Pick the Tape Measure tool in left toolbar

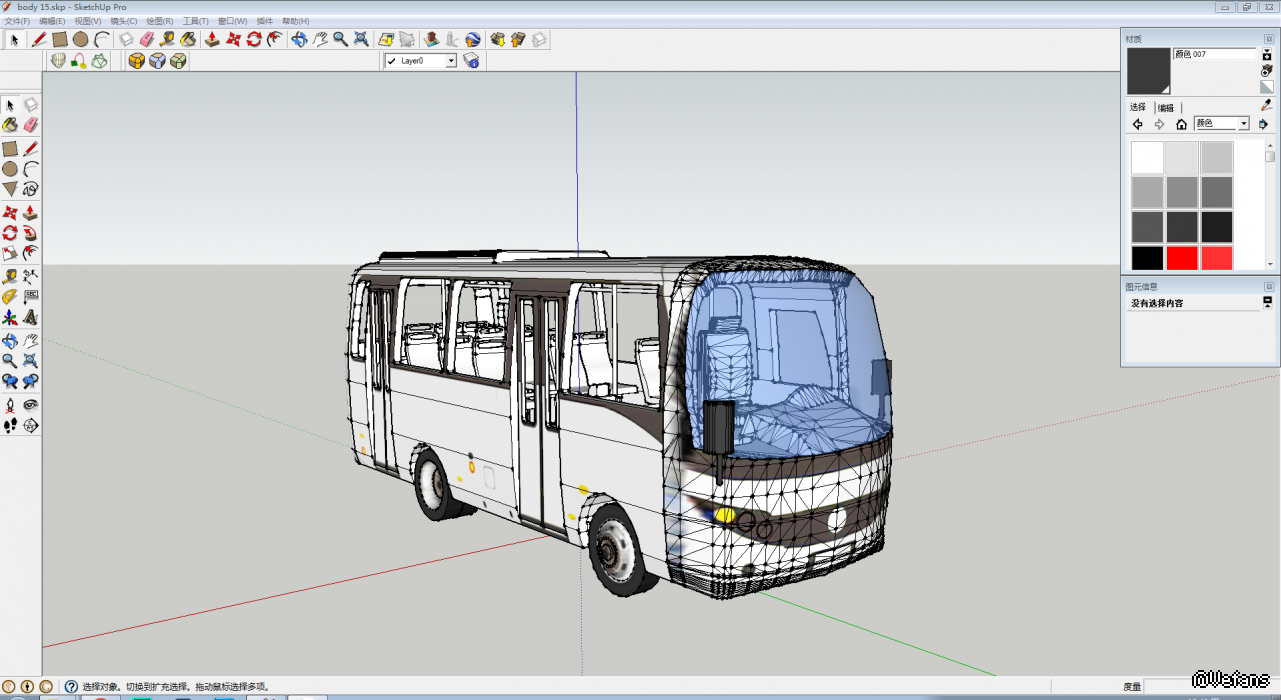10,276
